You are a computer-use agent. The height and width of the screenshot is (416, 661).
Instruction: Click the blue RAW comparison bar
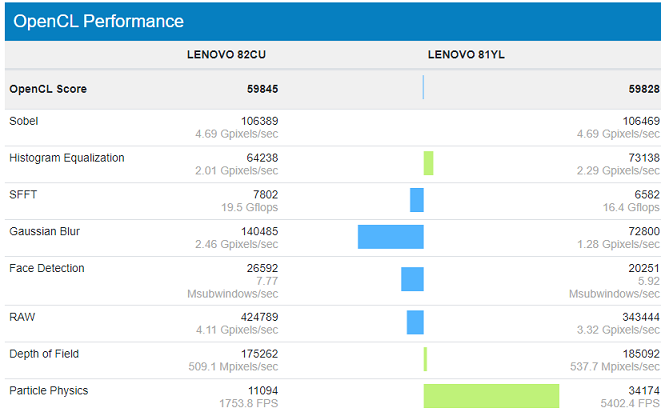415,322
